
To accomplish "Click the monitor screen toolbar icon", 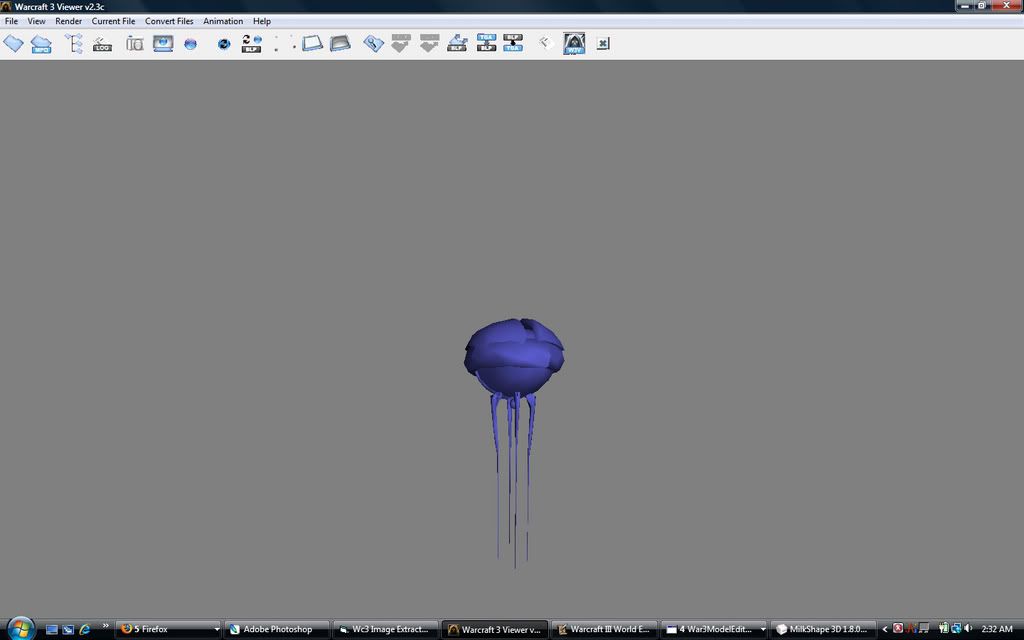I will [x=163, y=44].
